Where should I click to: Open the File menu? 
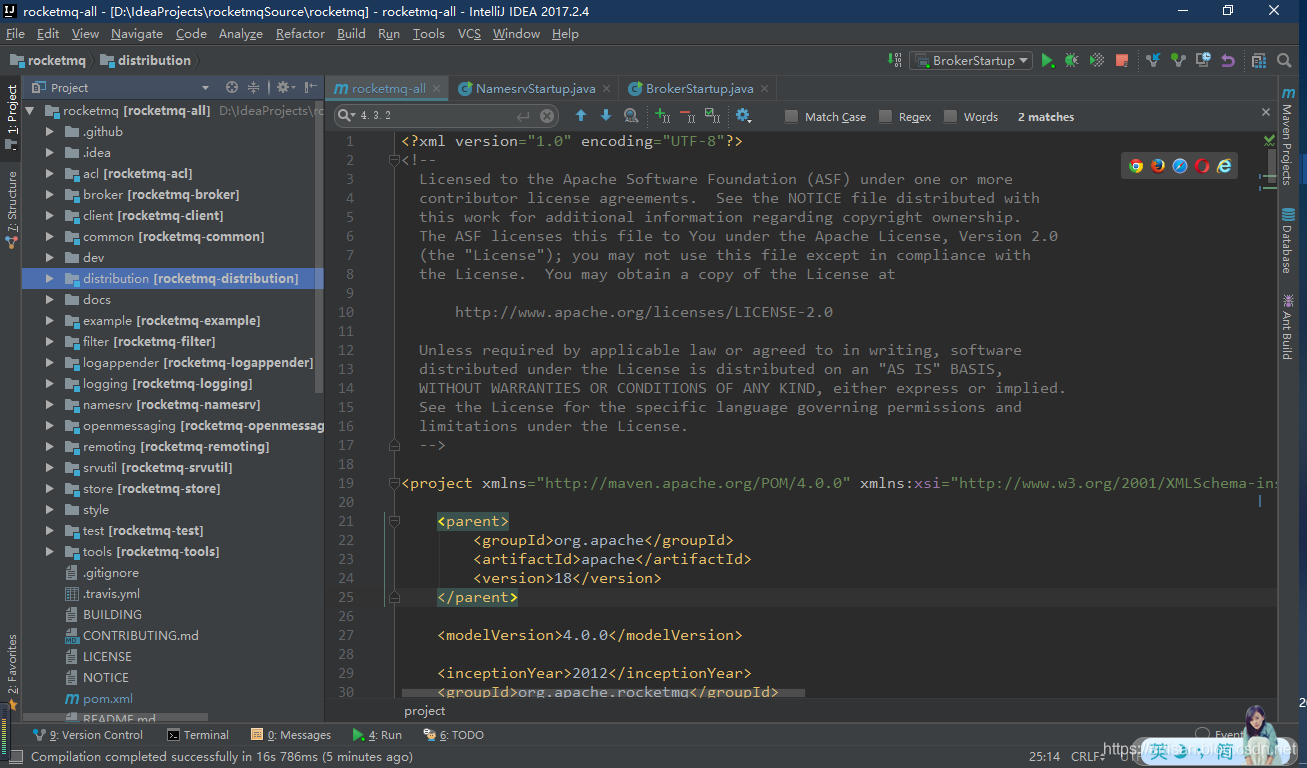tap(15, 33)
